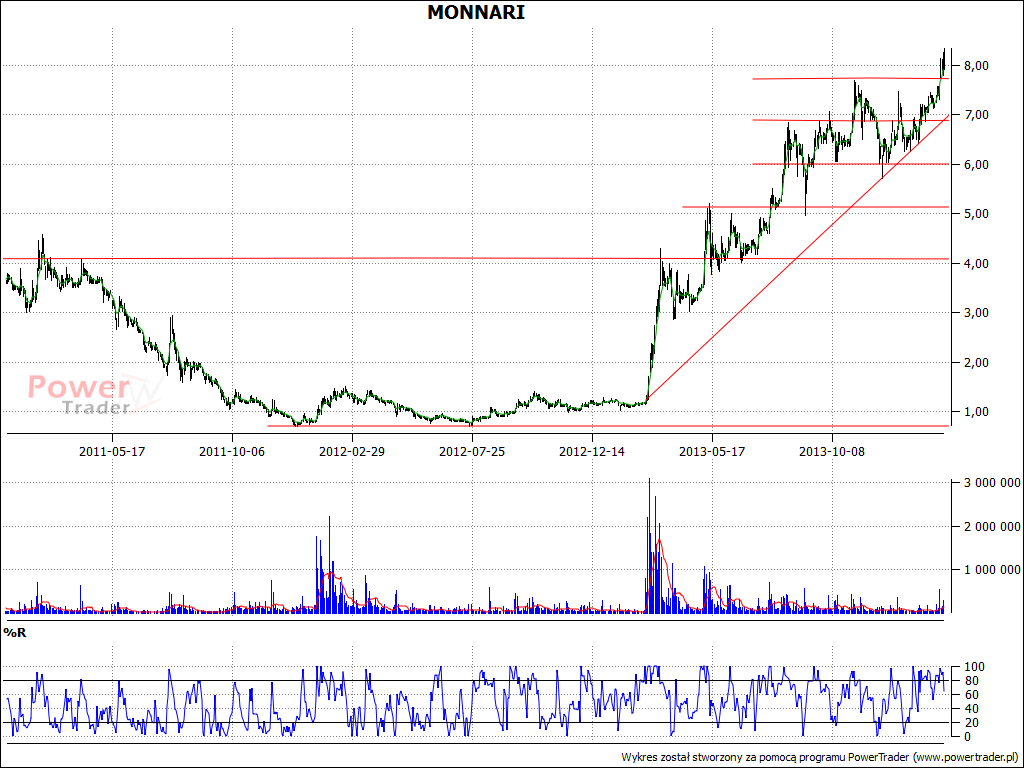Click the MONNARI chart title
The height and width of the screenshot is (768, 1024).
click(x=475, y=12)
